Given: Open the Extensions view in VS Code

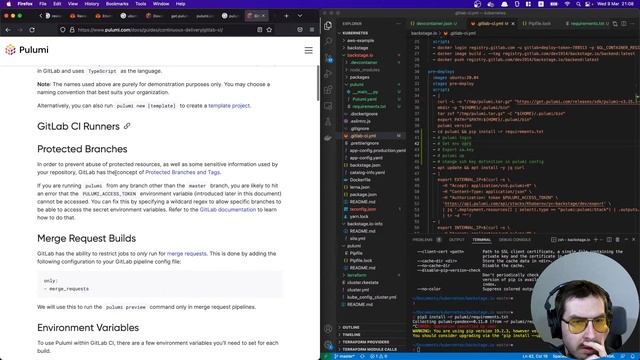Looking at the screenshot, I should (x=328, y=90).
